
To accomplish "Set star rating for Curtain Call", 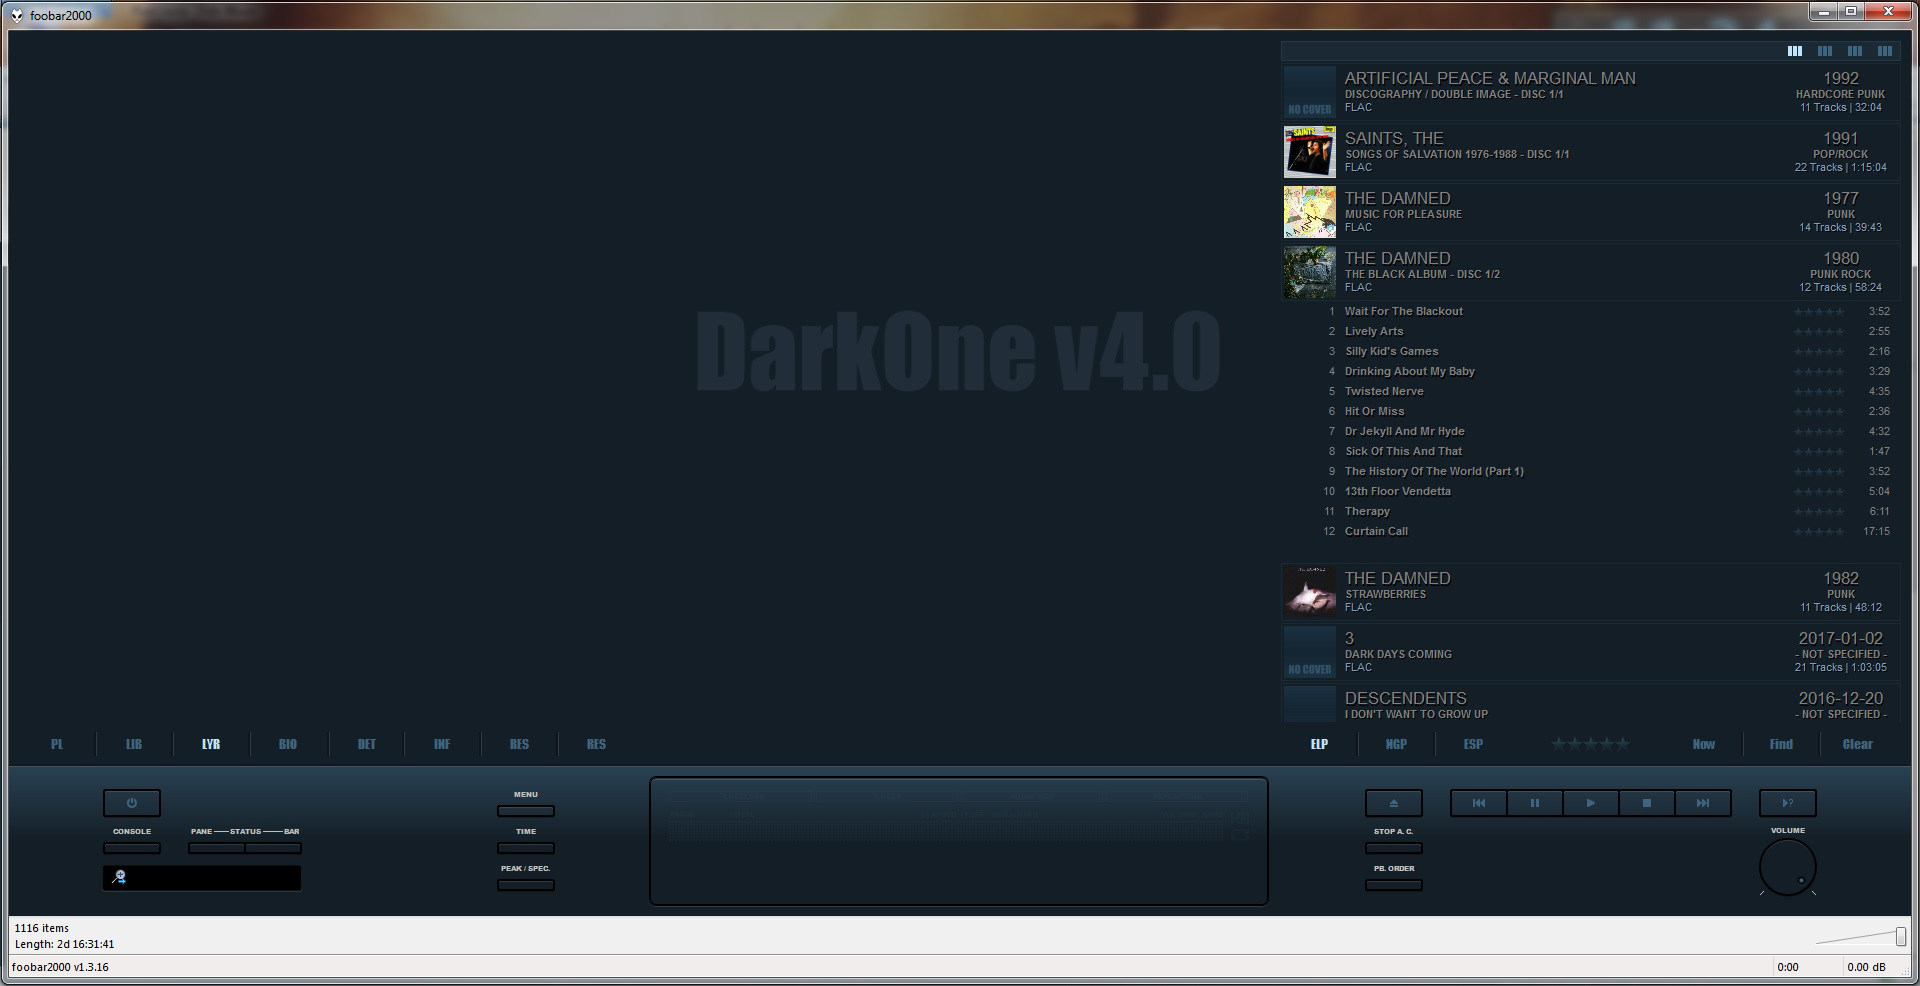I will [x=1819, y=532].
